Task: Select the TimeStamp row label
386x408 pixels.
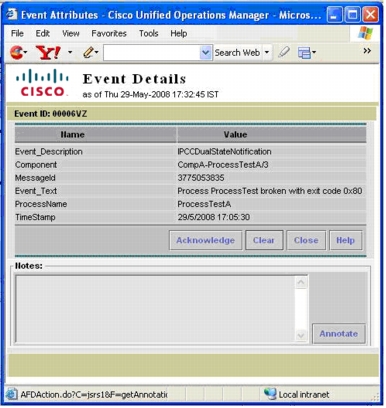Action: (x=35, y=217)
